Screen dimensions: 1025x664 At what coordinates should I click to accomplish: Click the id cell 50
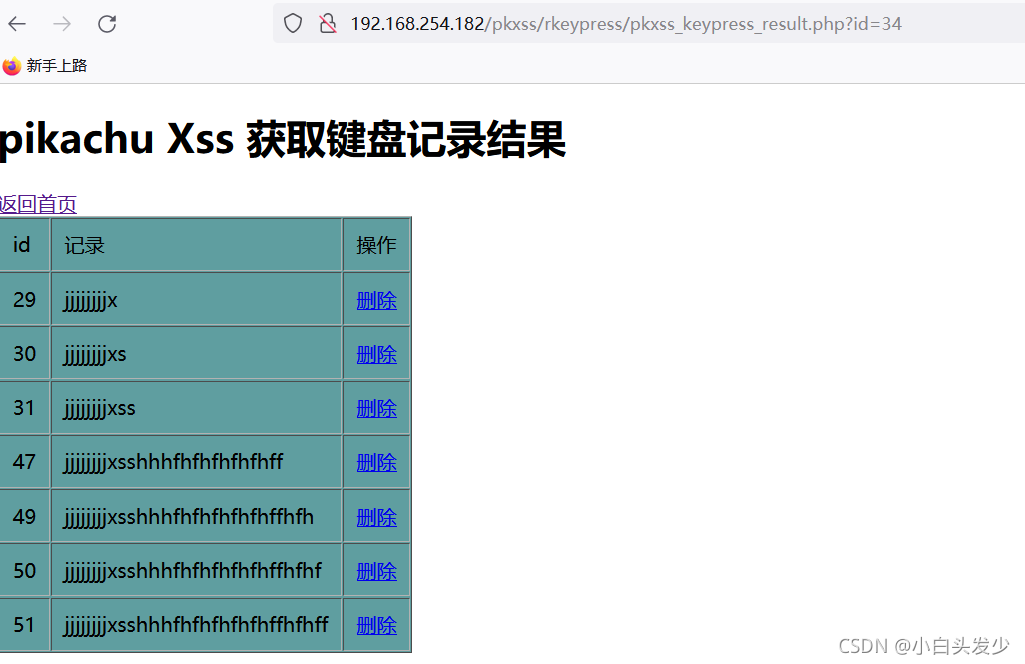pyautogui.click(x=24, y=571)
